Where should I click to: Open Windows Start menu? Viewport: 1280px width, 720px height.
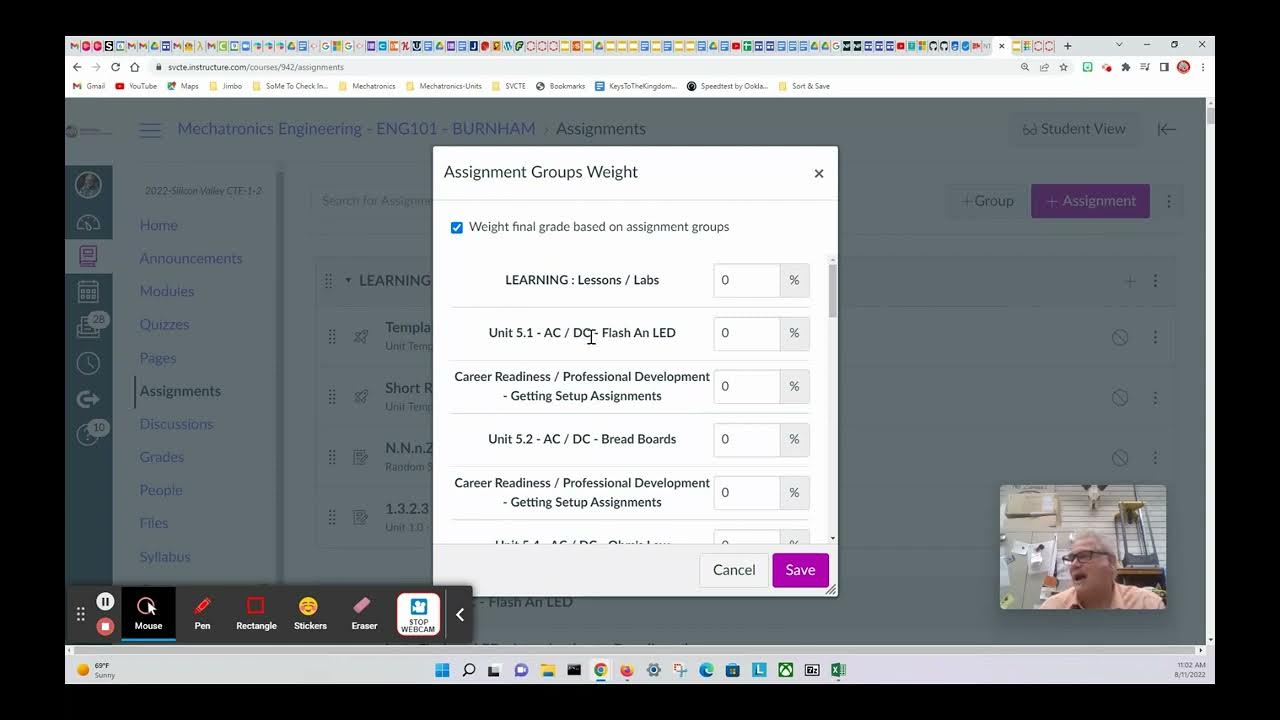(x=442, y=670)
